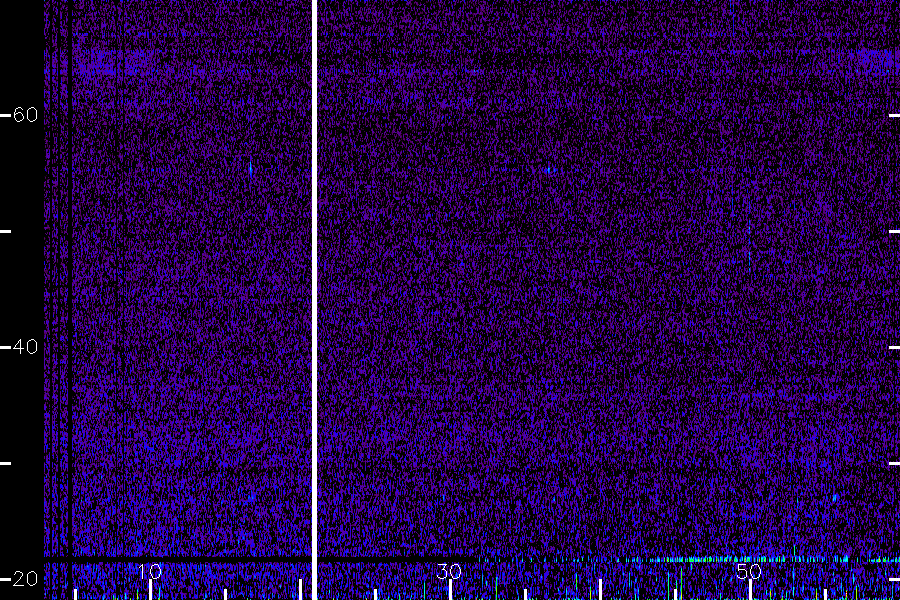Click the 40 label on the vertical axis
The image size is (900, 600).
(25, 347)
